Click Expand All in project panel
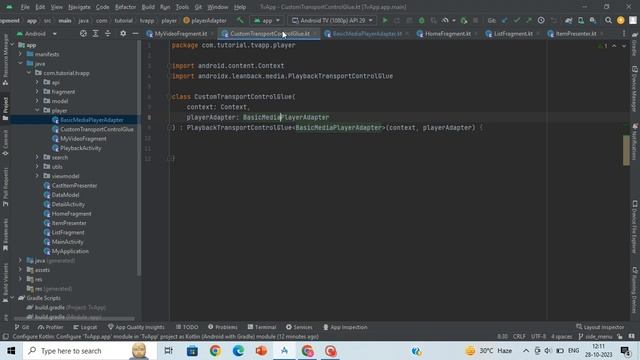 coord(96,33)
